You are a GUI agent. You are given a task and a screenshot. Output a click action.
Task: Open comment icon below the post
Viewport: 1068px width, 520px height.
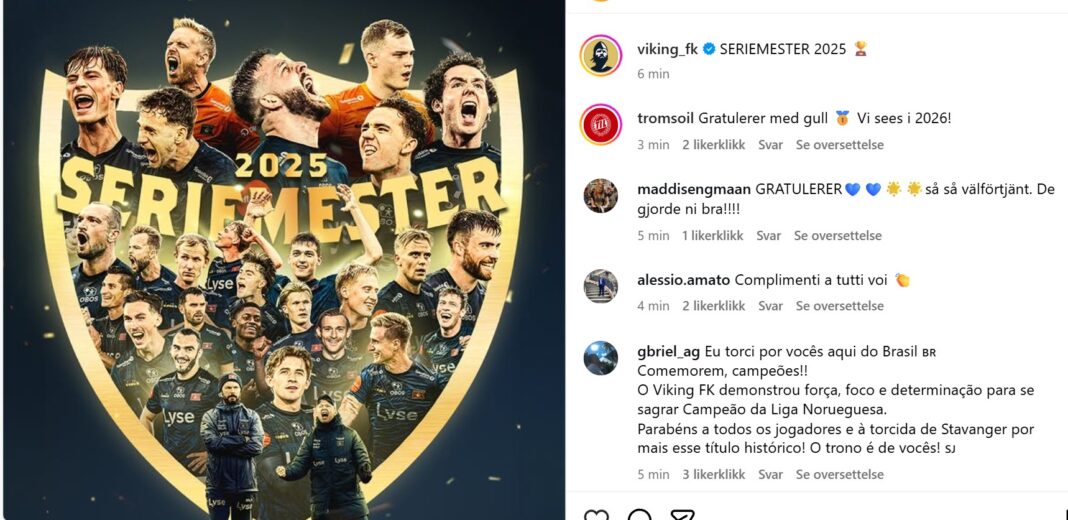(639, 516)
